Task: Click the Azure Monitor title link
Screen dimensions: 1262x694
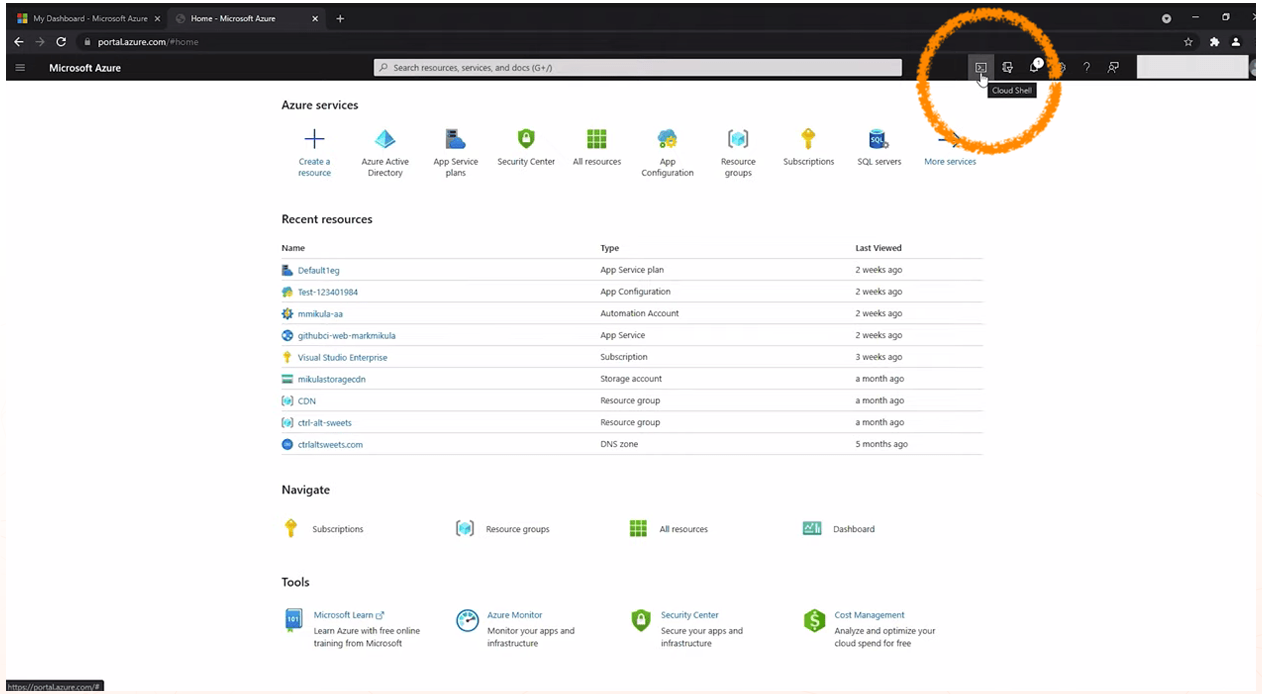Action: (x=515, y=615)
